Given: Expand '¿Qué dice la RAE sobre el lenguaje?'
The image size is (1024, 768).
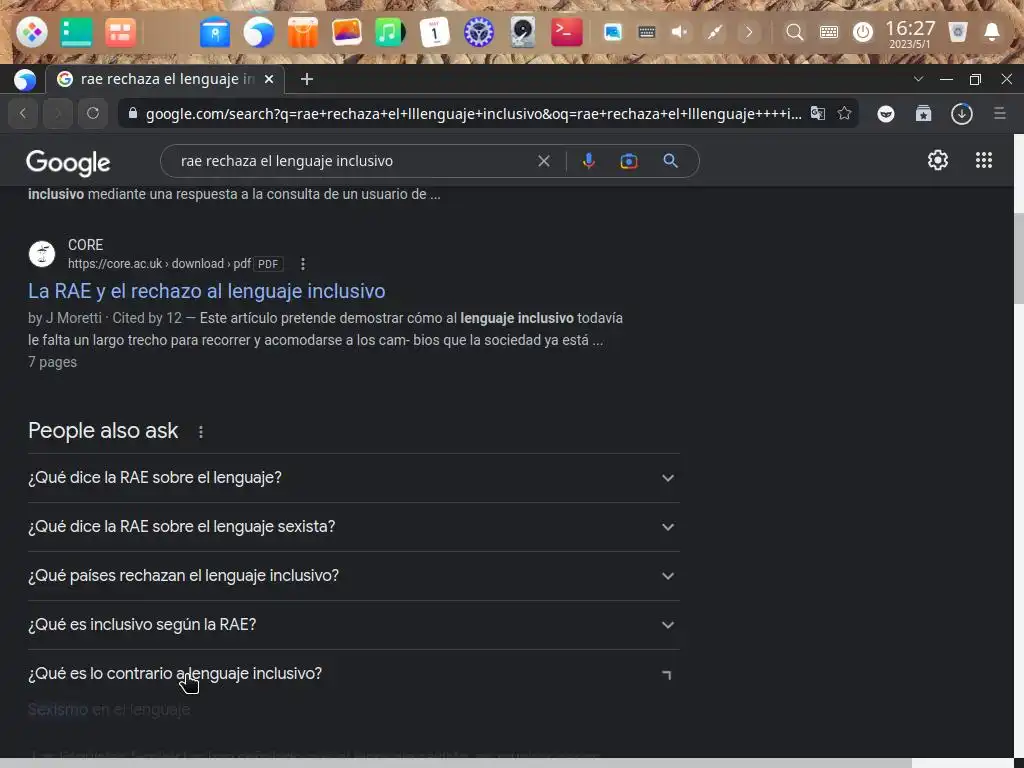Looking at the screenshot, I should click(x=353, y=477).
